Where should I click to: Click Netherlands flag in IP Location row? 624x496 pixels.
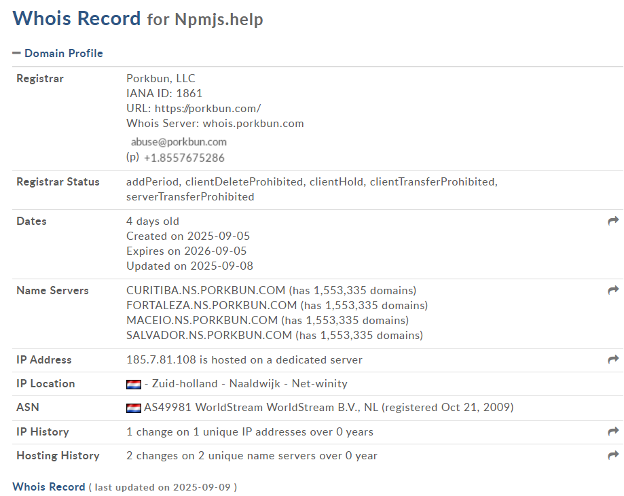point(133,384)
